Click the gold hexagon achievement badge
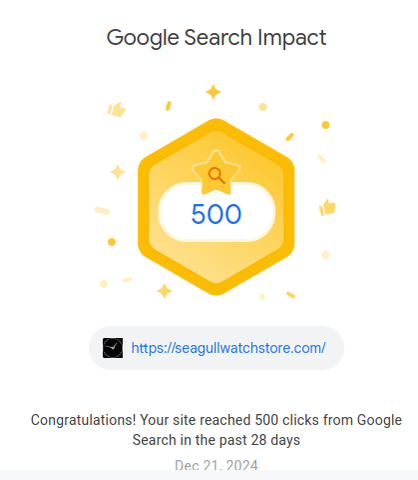418x480 pixels. 216,207
